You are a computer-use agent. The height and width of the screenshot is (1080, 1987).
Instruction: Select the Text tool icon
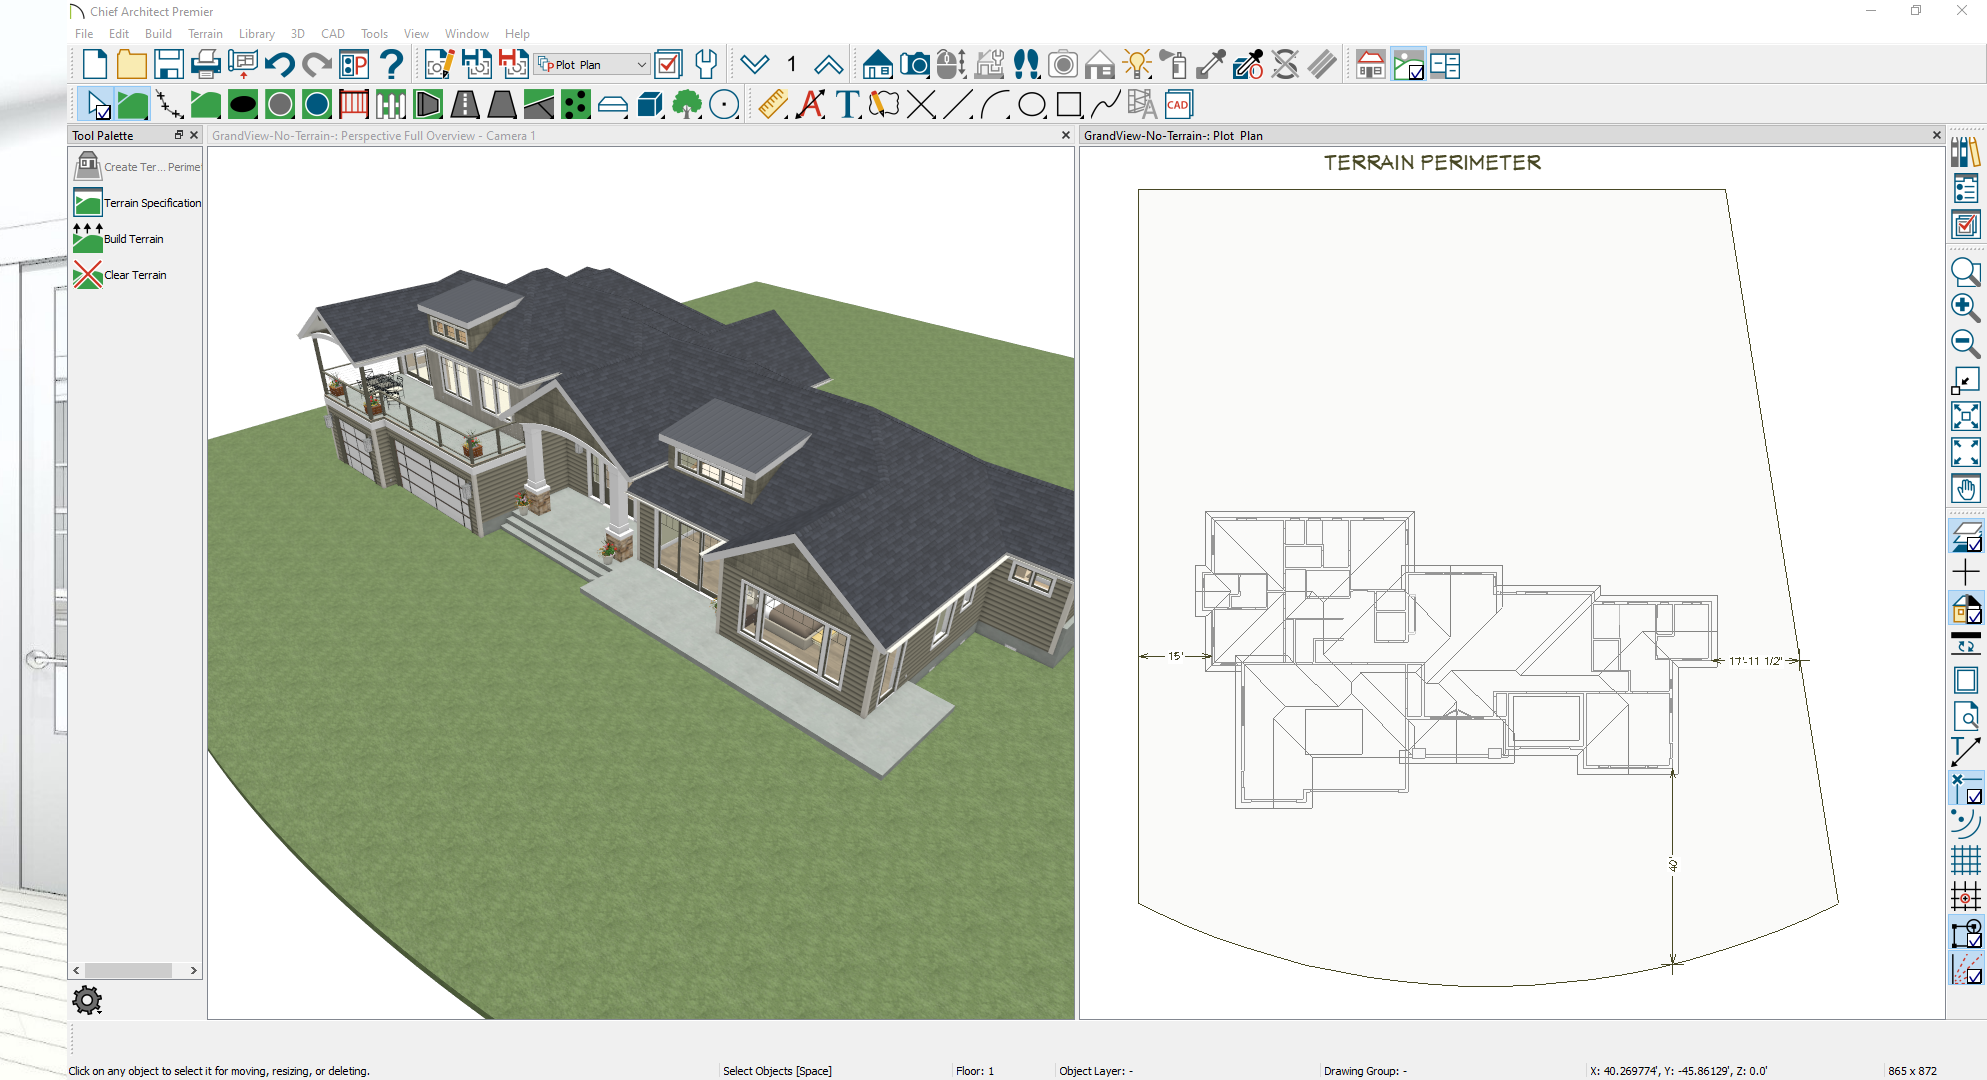coord(847,104)
